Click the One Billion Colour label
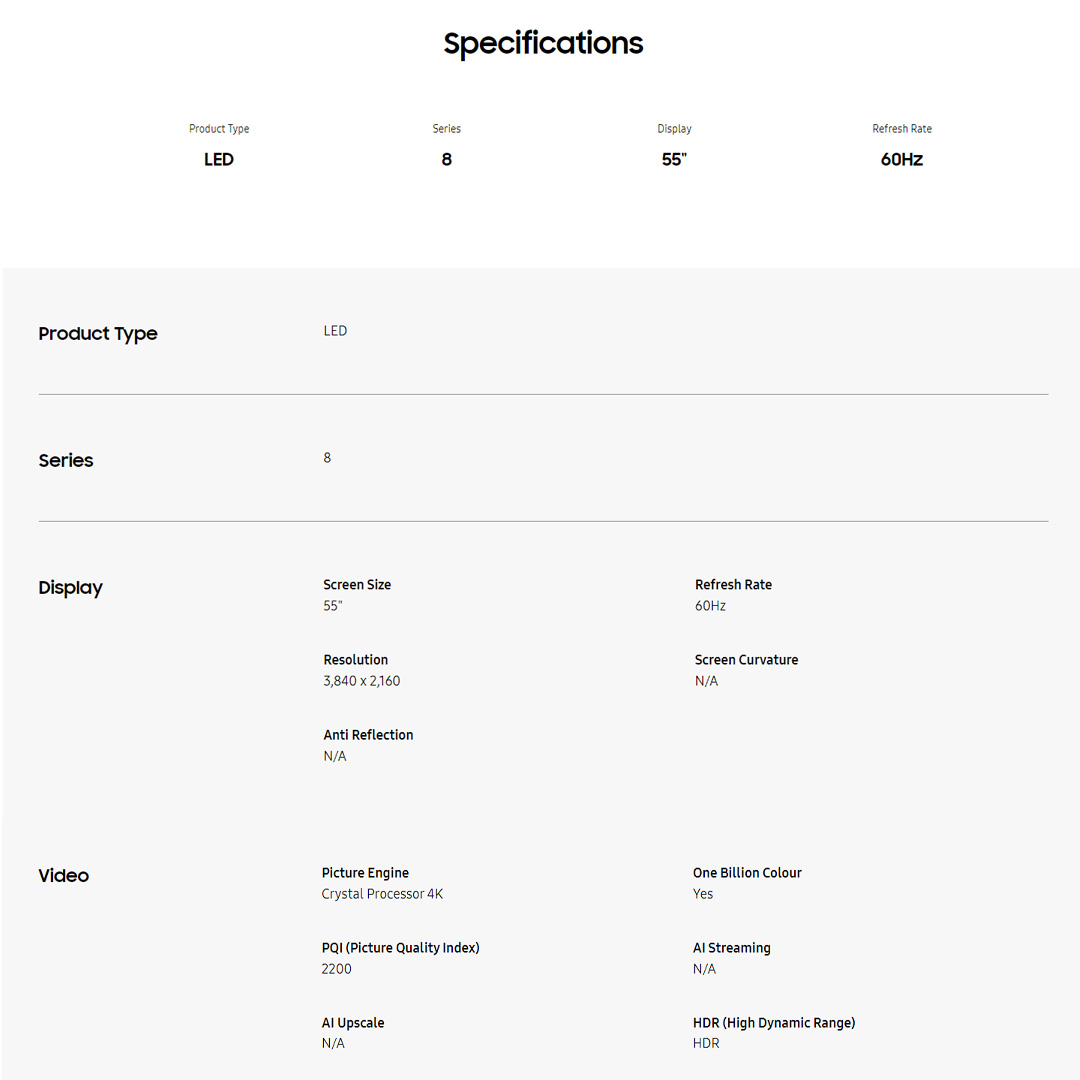The height and width of the screenshot is (1080, 1080). coord(747,873)
